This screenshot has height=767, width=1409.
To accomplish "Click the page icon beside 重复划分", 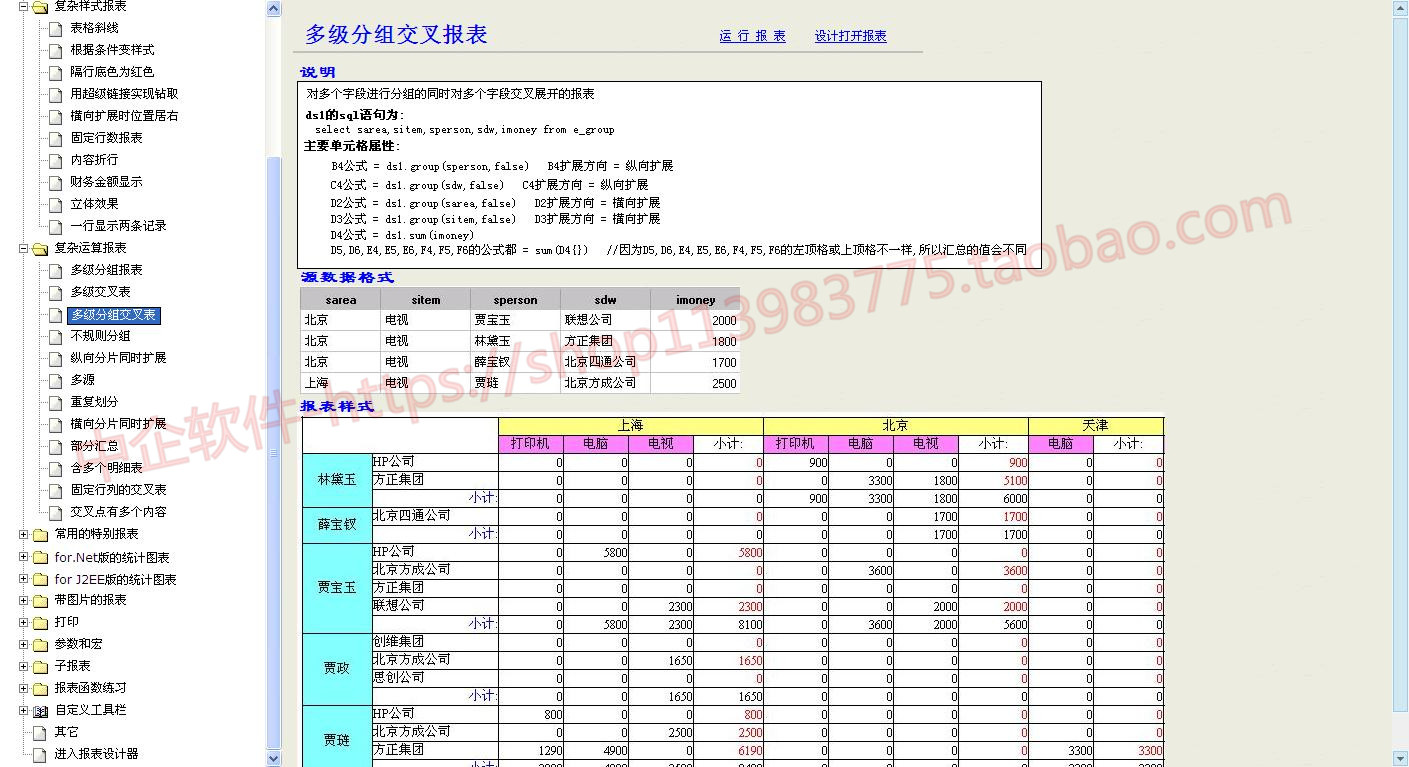I will tap(55, 402).
